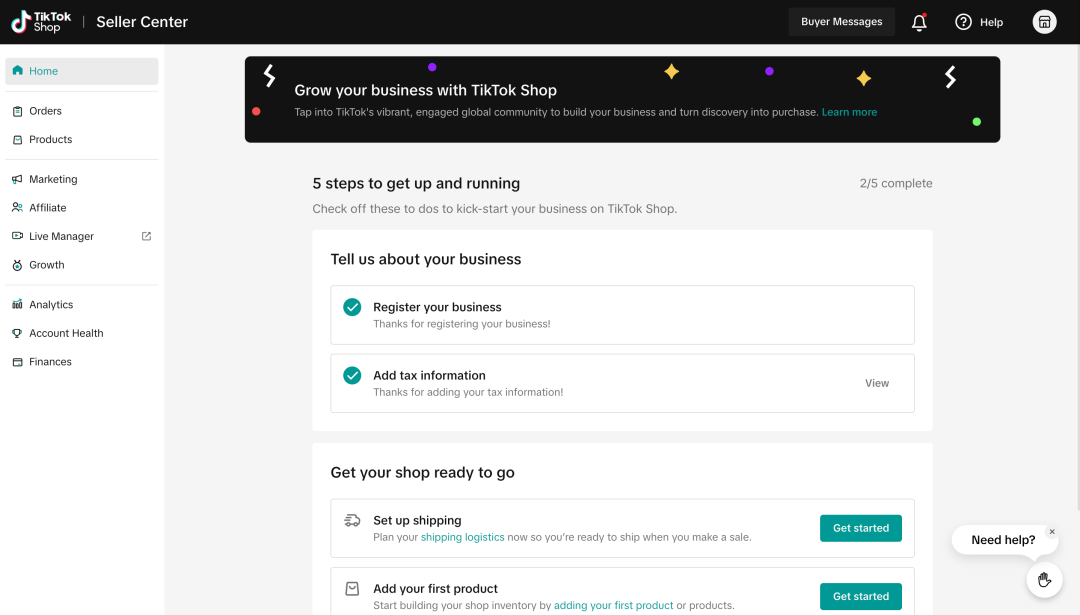
Task: Click the TikTok Shop logo
Action: 41,22
